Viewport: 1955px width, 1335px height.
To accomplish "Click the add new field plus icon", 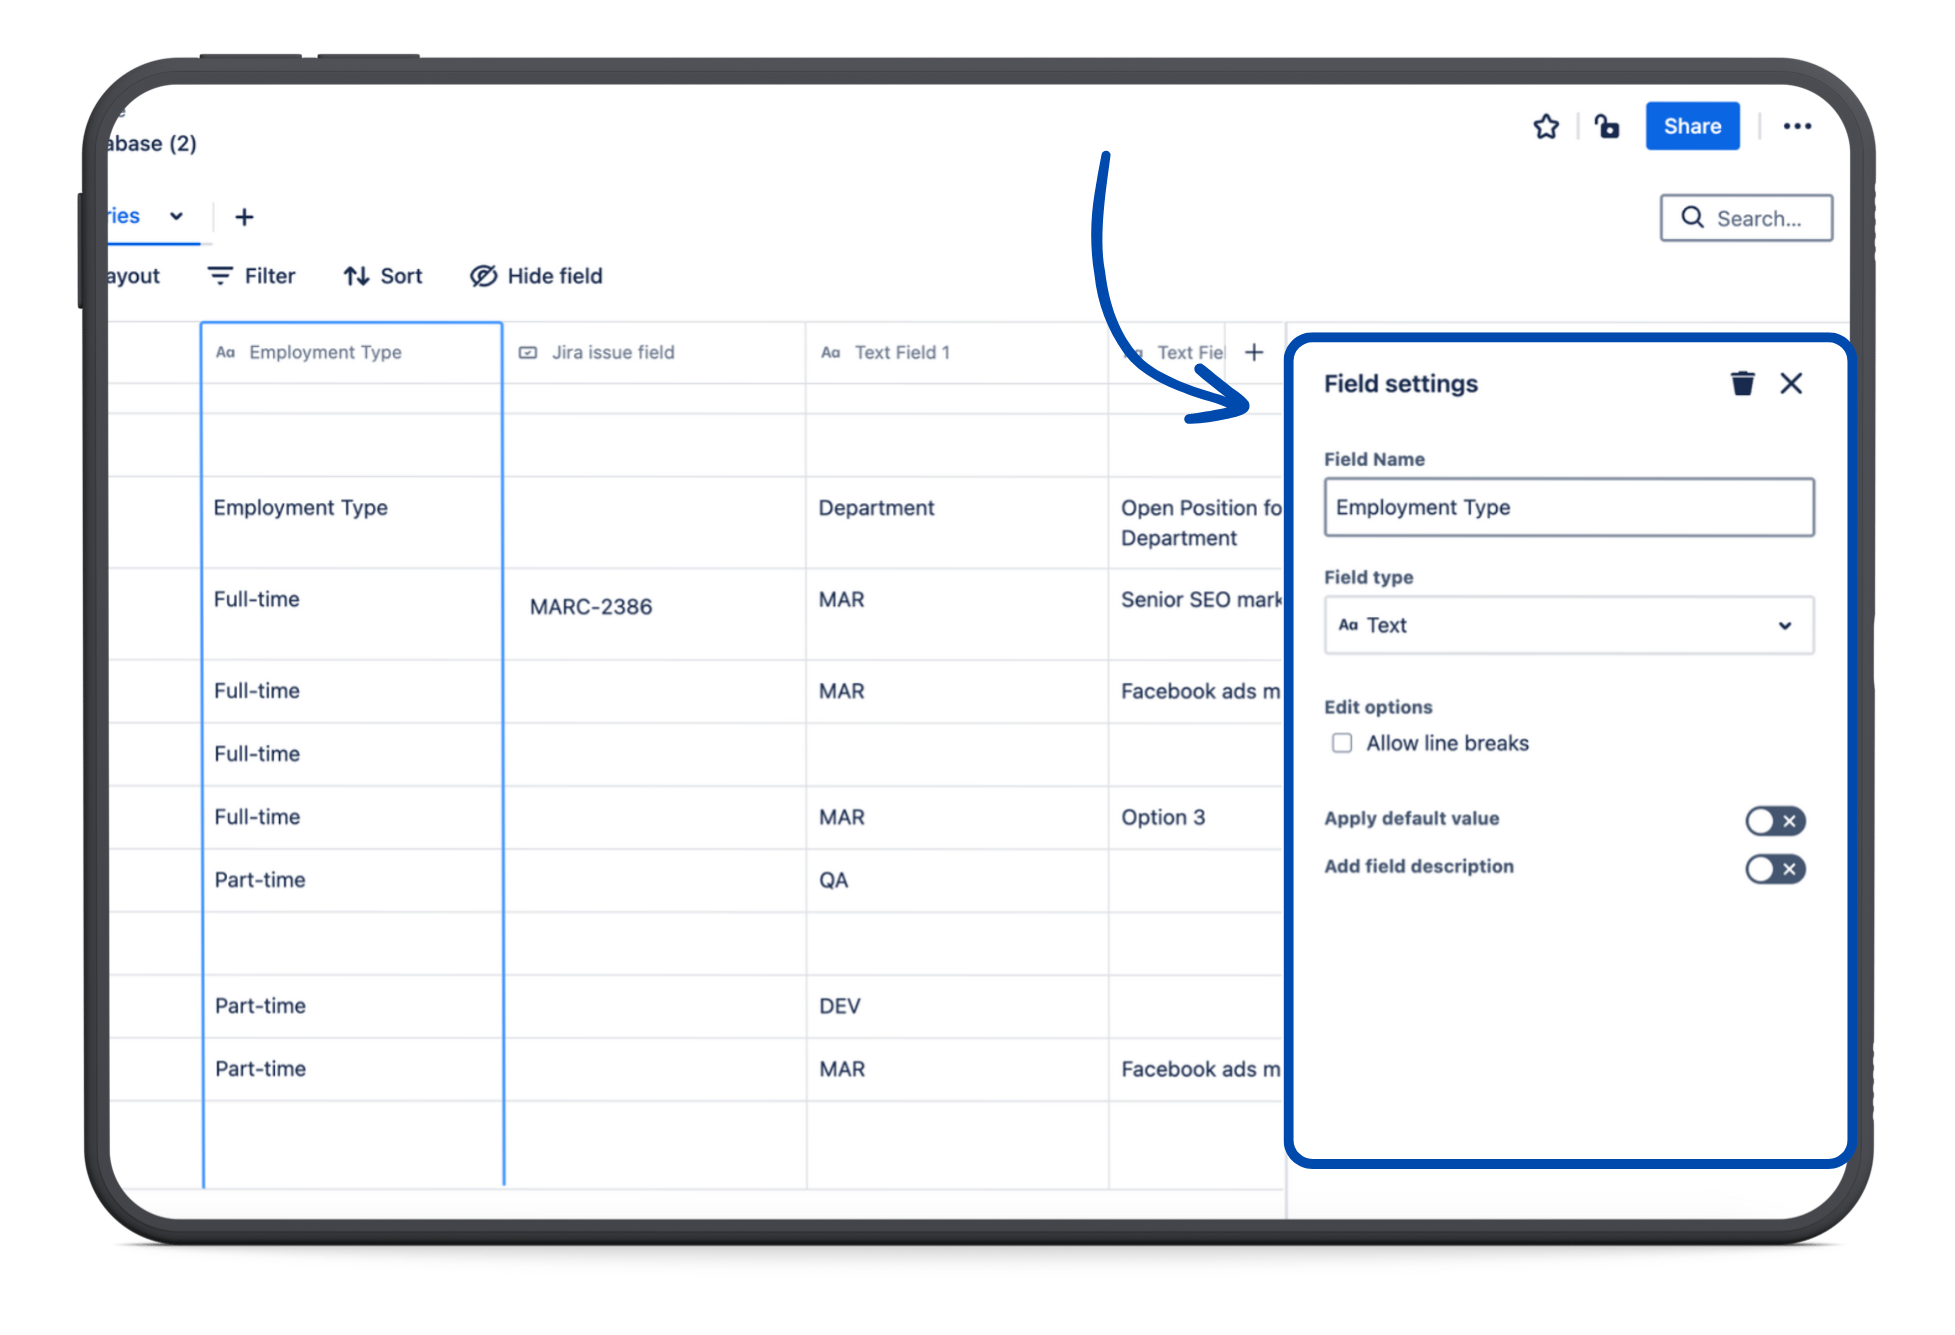I will [x=1254, y=352].
